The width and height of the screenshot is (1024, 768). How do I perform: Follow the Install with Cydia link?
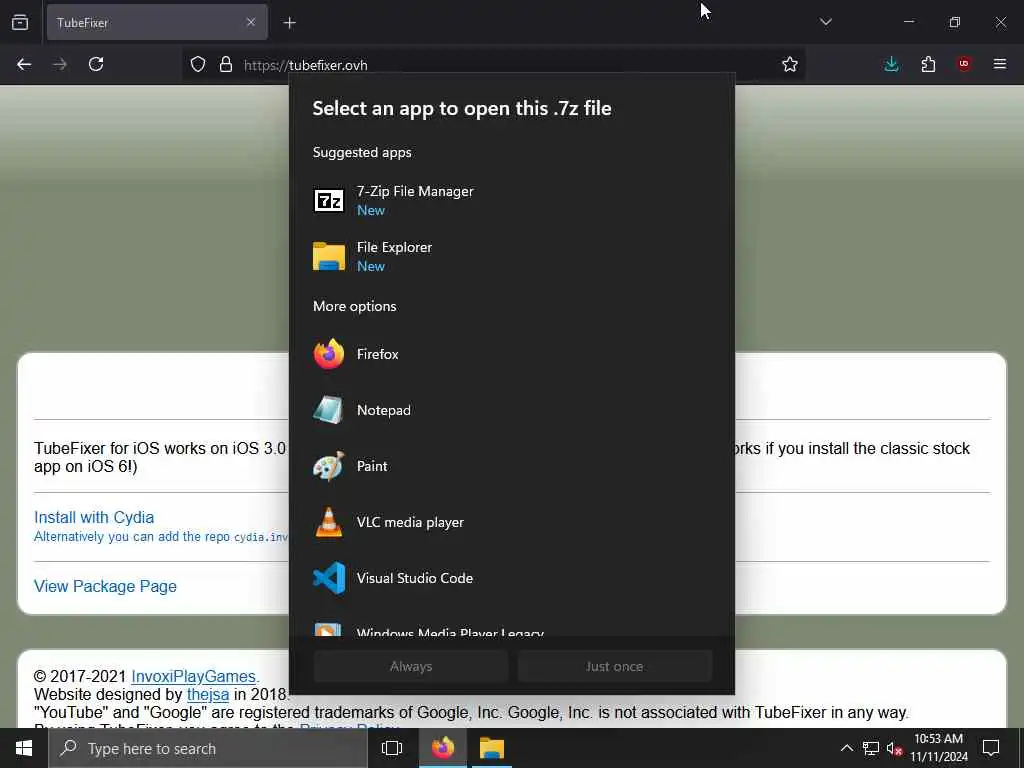click(x=94, y=517)
